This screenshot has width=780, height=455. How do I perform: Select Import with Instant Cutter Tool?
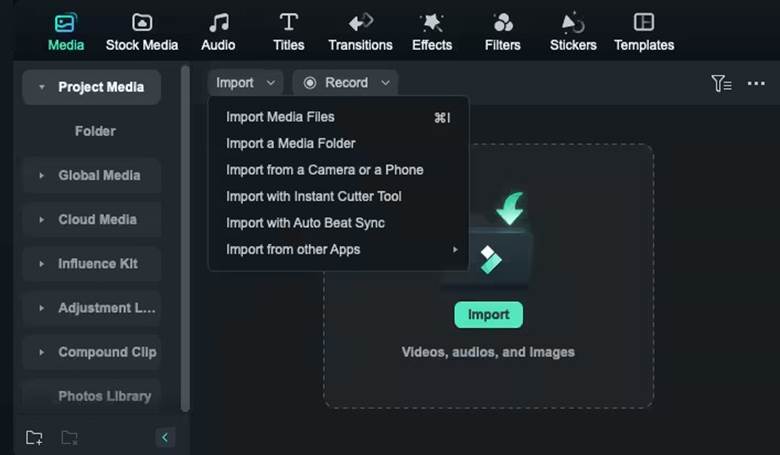click(338, 196)
